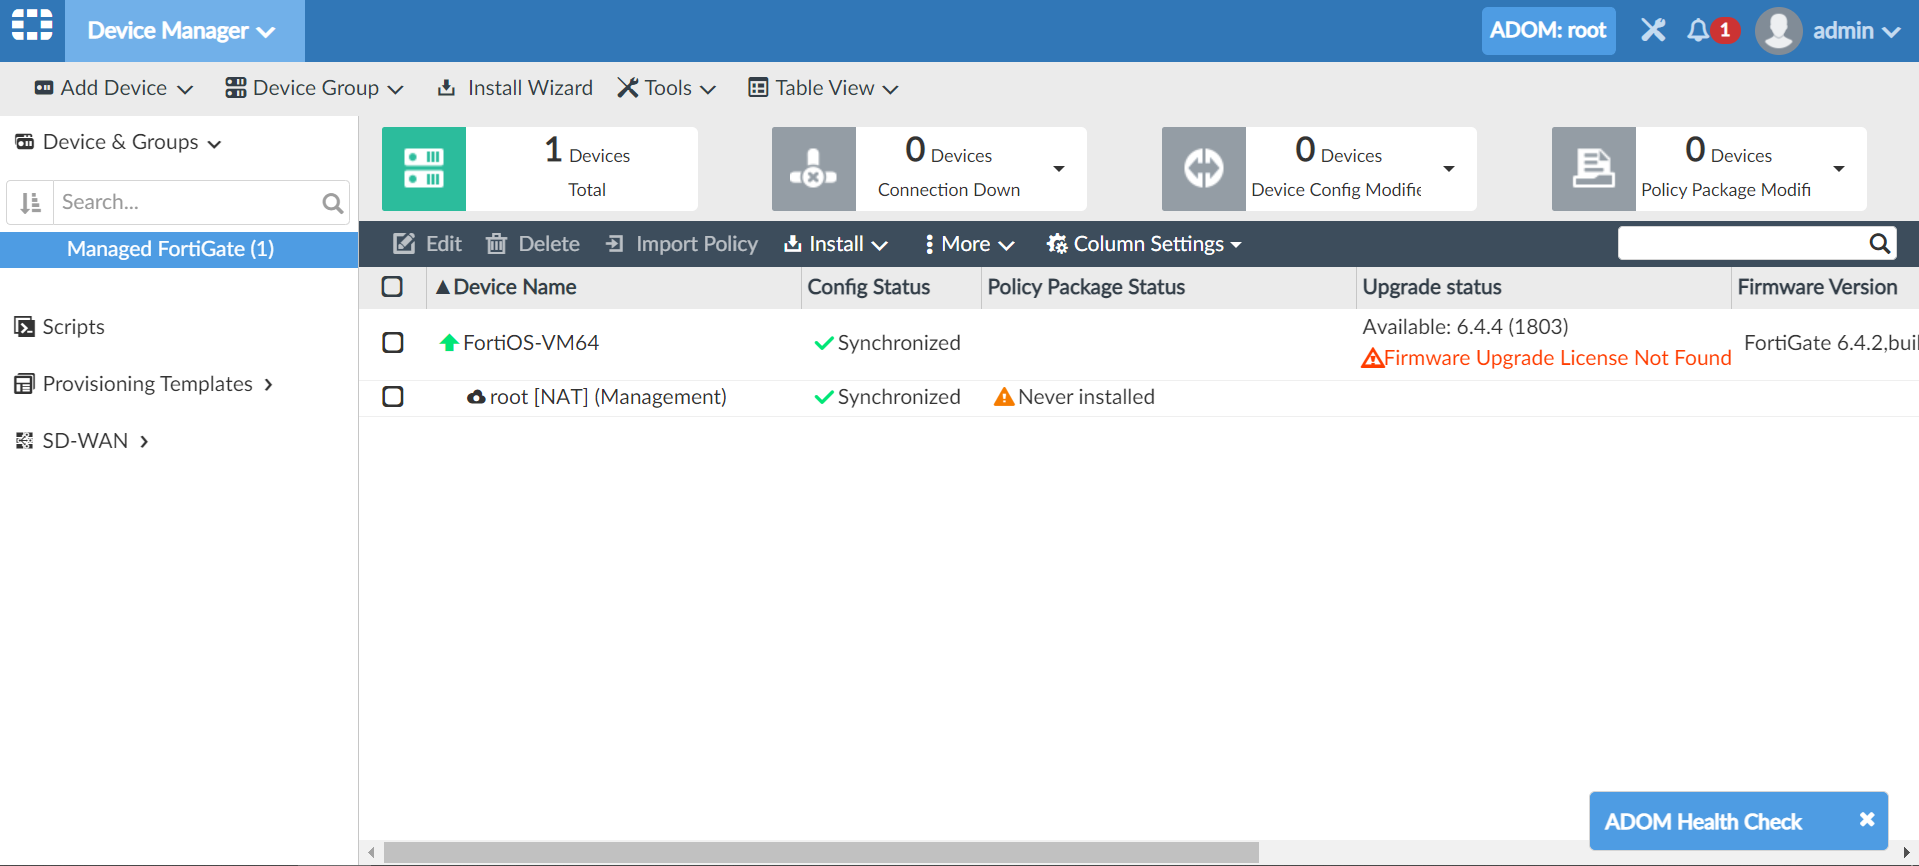The height and width of the screenshot is (866, 1919).
Task: Click the Policy Package Modified icon
Action: click(1593, 169)
